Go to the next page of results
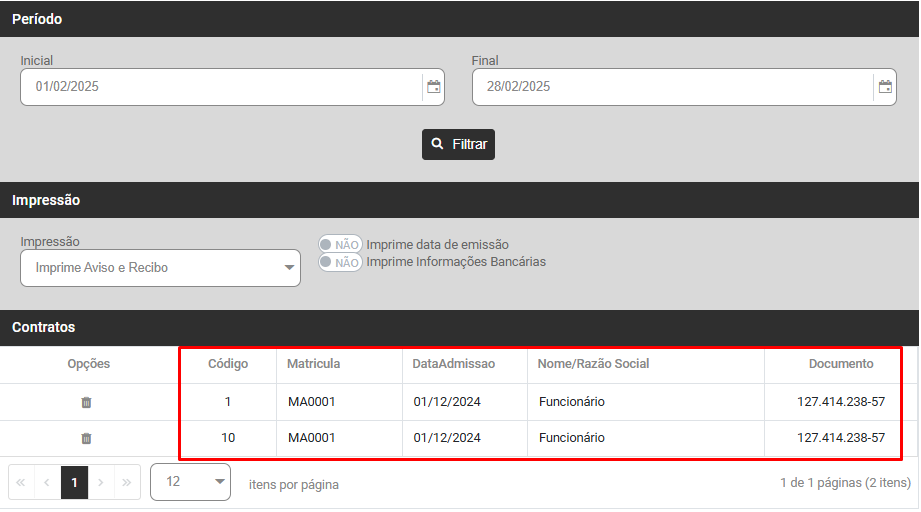Viewport: 921px width, 512px height. click(x=101, y=483)
